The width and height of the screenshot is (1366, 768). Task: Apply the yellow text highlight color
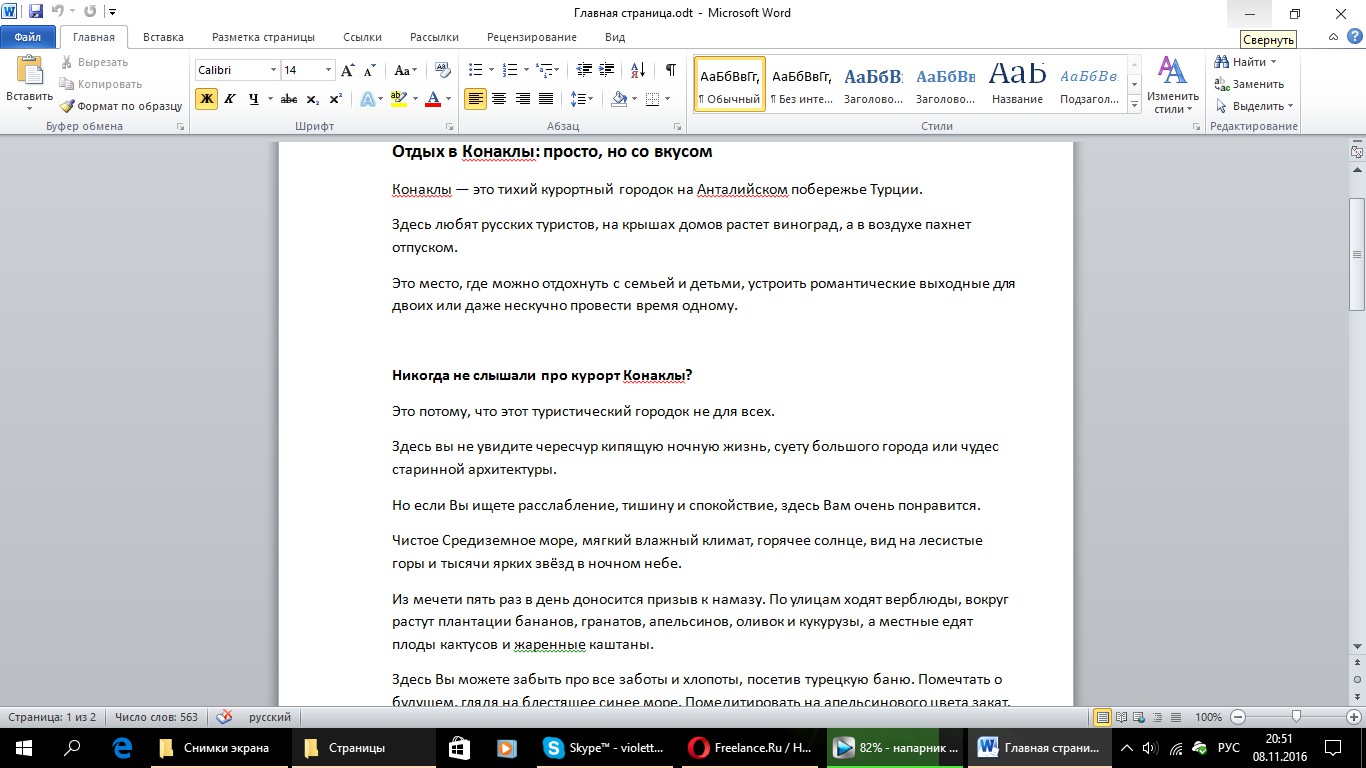click(398, 99)
